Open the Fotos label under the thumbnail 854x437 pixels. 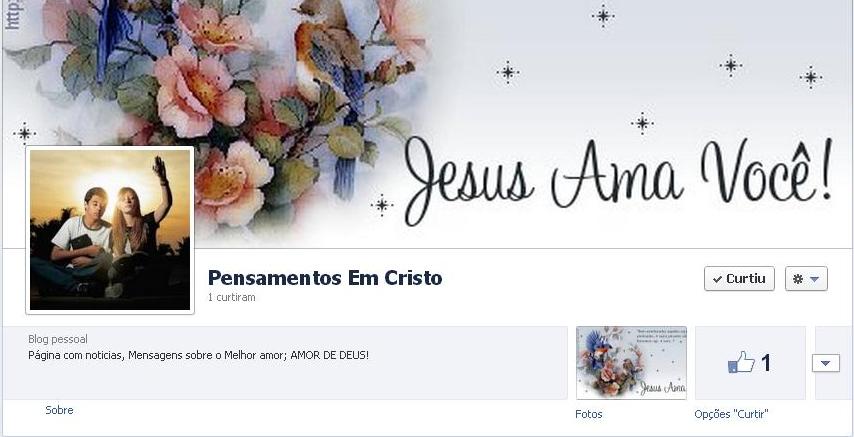[589, 414]
